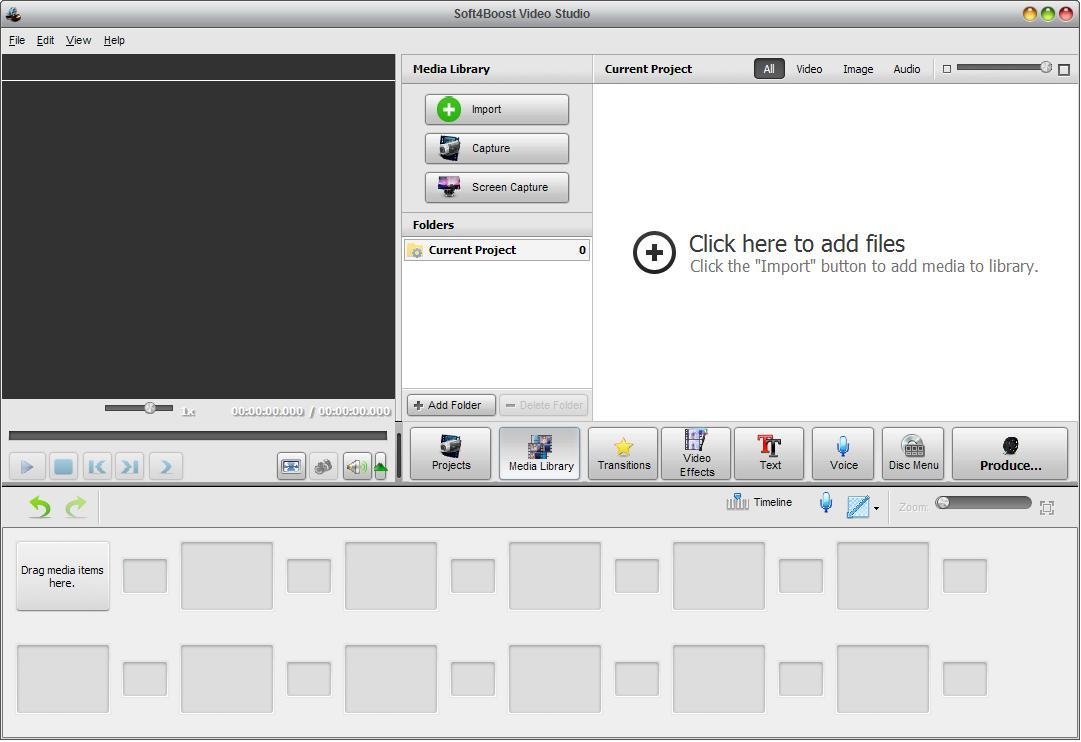
Task: Stop the preview playback
Action: [63, 467]
